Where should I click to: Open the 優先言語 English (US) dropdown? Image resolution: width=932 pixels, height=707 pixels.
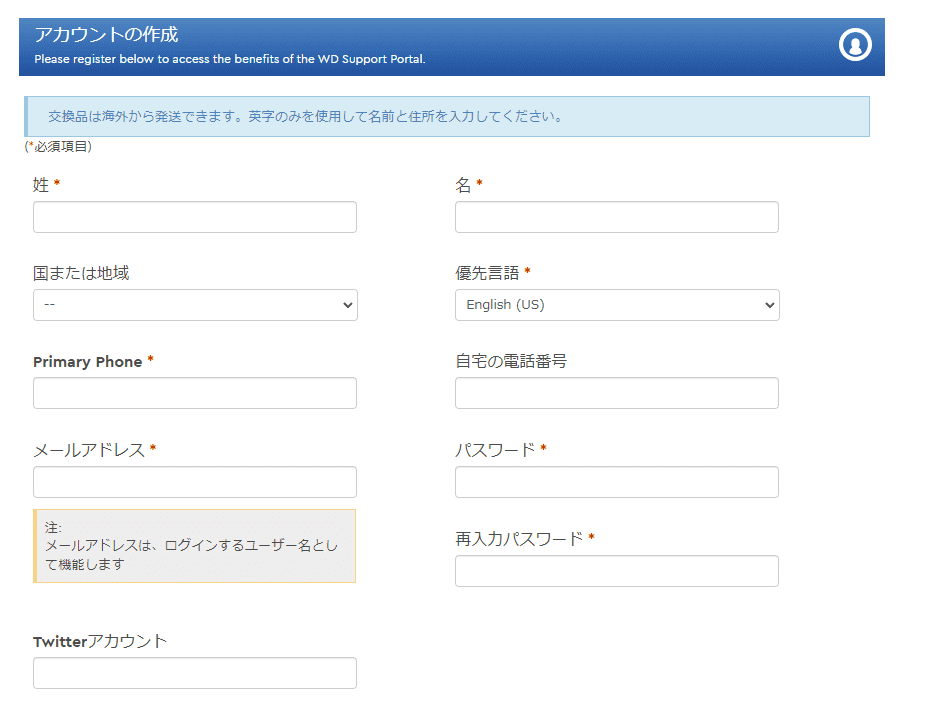(617, 305)
